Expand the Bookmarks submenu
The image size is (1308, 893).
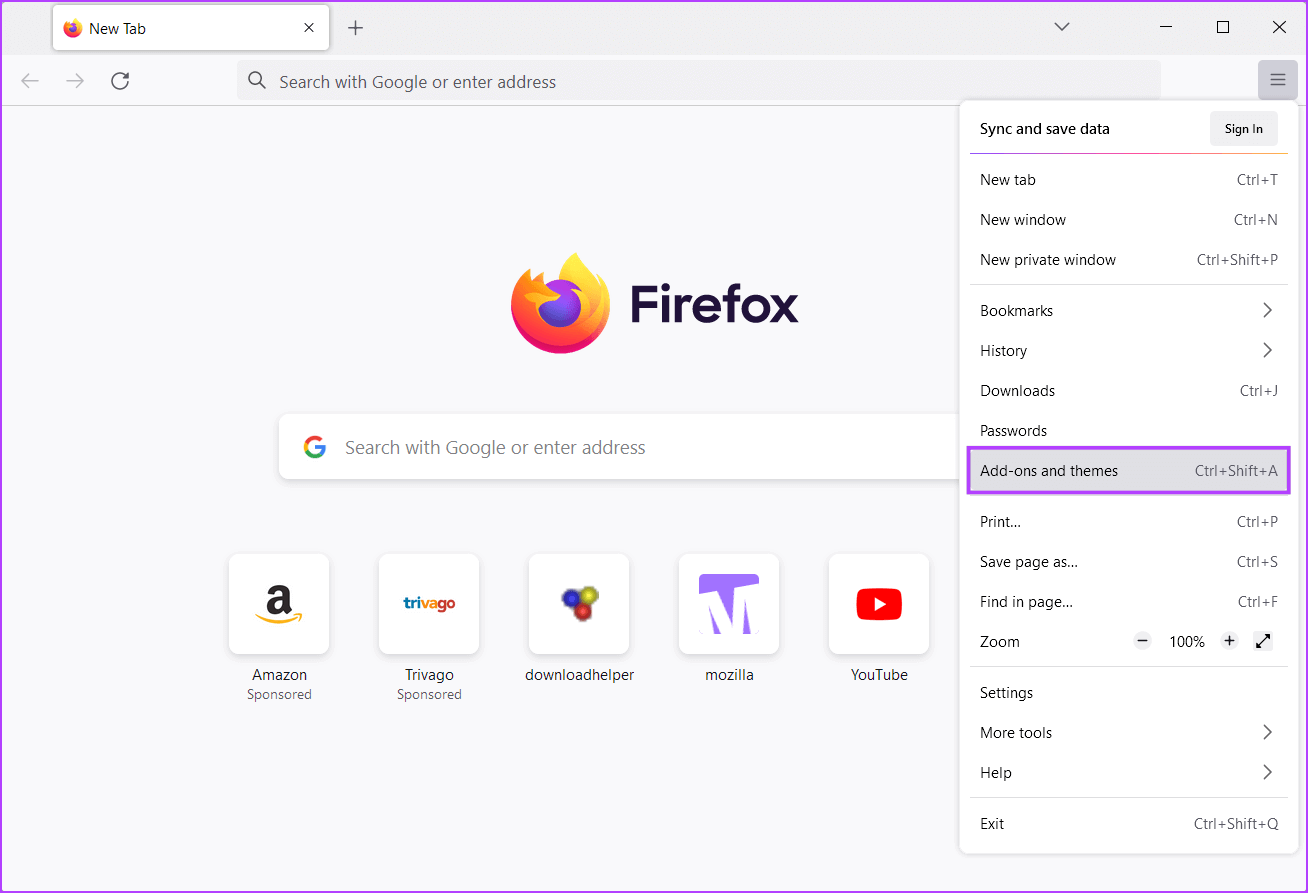1129,311
